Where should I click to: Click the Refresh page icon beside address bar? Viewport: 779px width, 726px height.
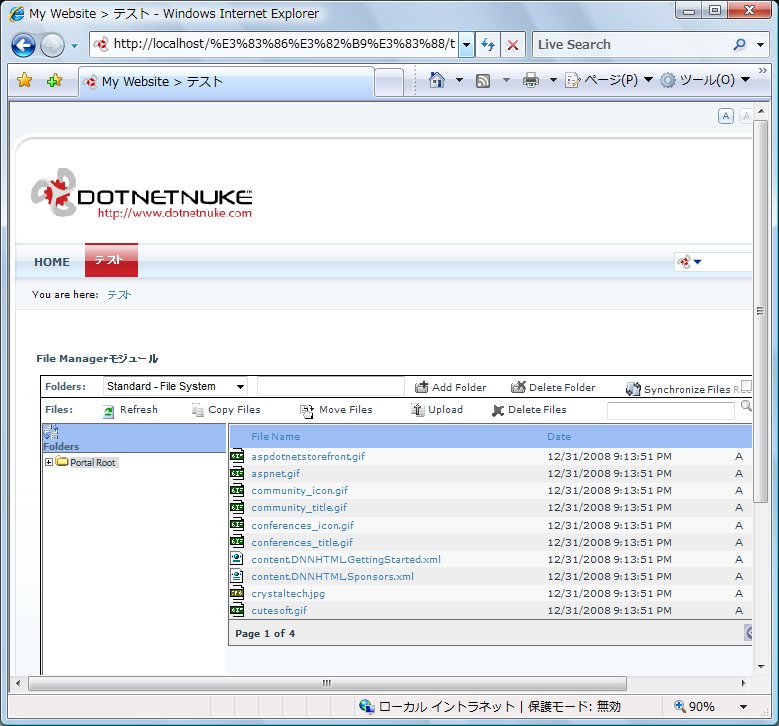(x=487, y=45)
